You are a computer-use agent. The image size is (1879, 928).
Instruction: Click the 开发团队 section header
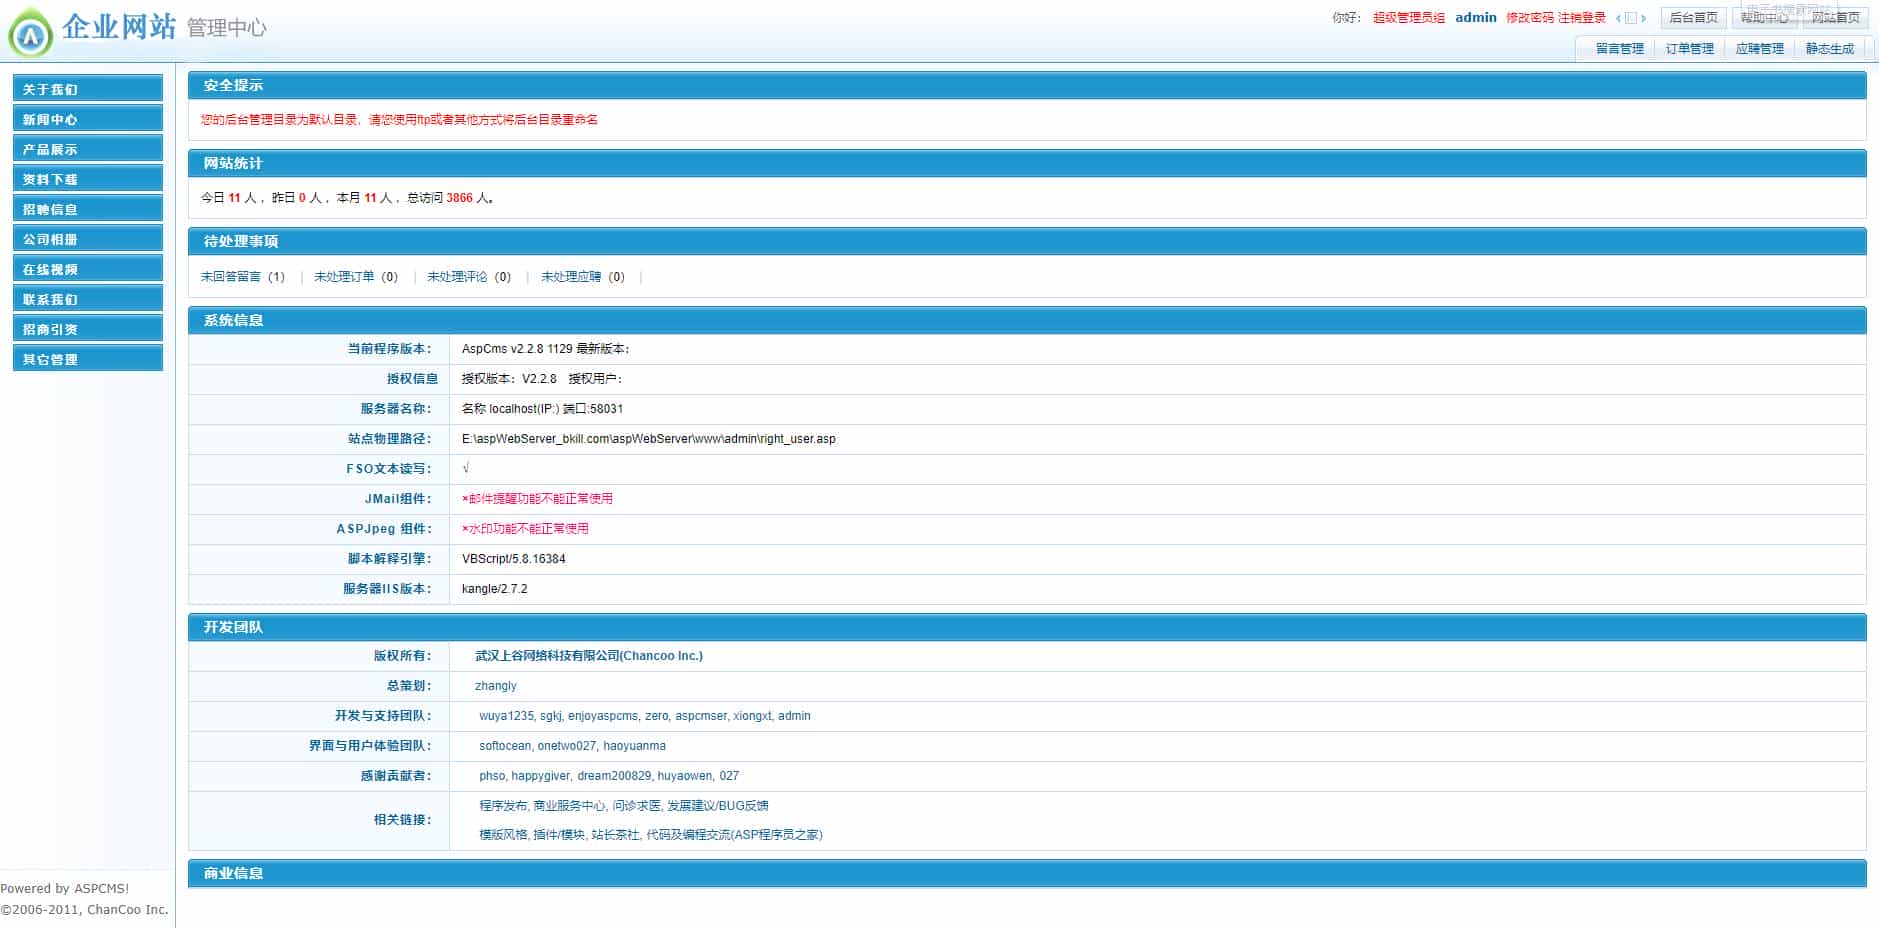click(x=1027, y=628)
